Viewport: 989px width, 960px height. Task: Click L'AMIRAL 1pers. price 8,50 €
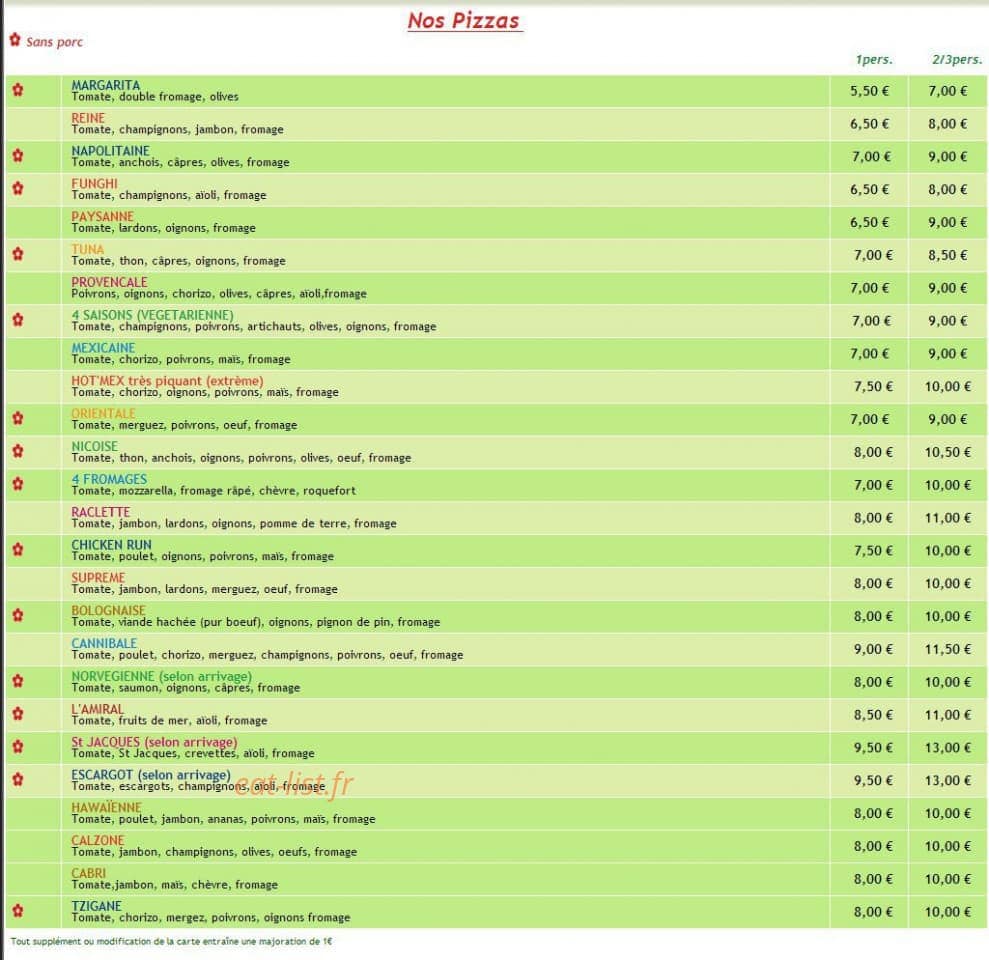873,714
